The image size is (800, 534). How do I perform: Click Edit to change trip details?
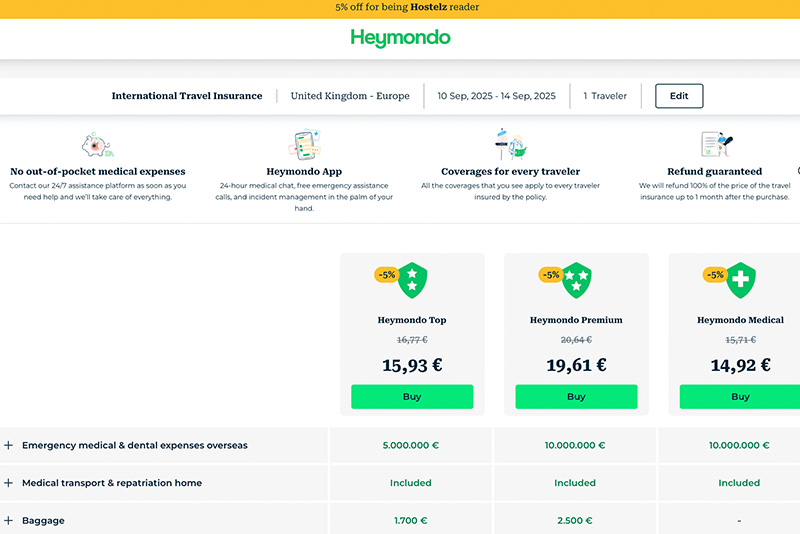[x=679, y=96]
